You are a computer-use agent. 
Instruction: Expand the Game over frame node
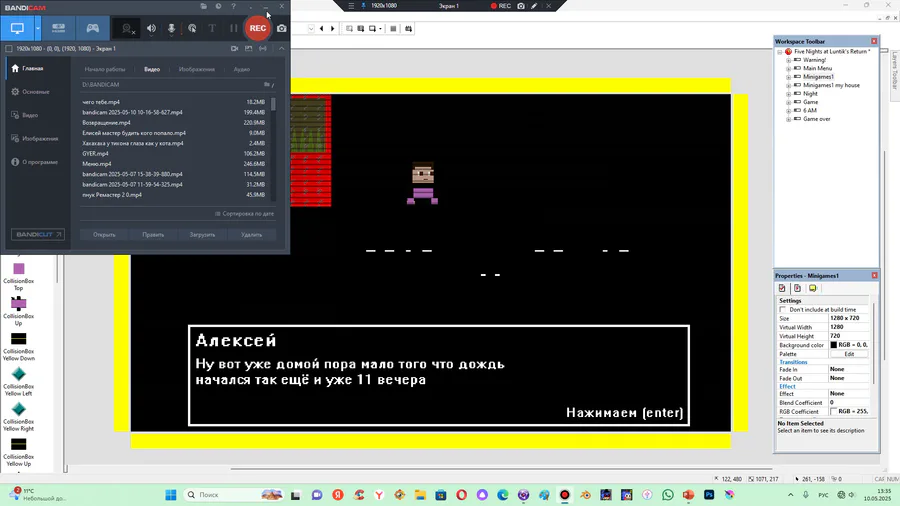(788, 119)
